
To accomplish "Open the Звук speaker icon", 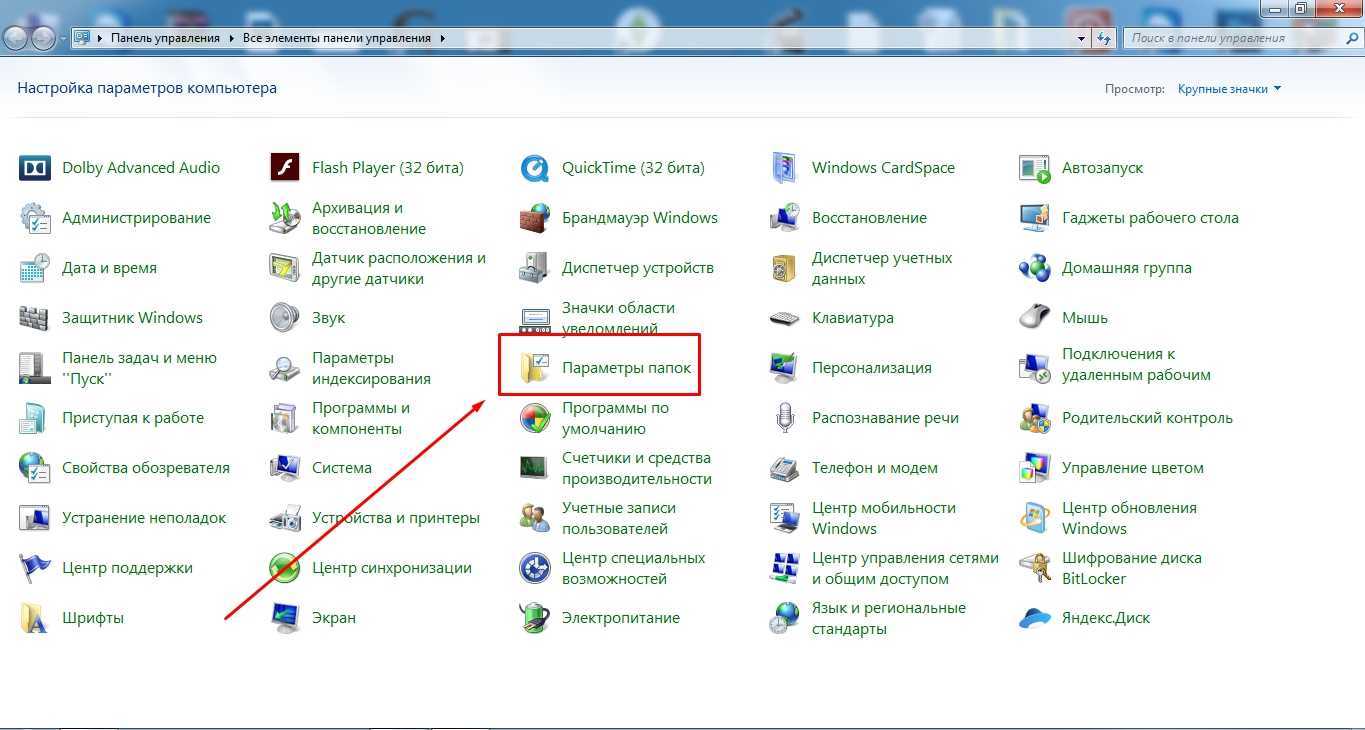I will 285,318.
